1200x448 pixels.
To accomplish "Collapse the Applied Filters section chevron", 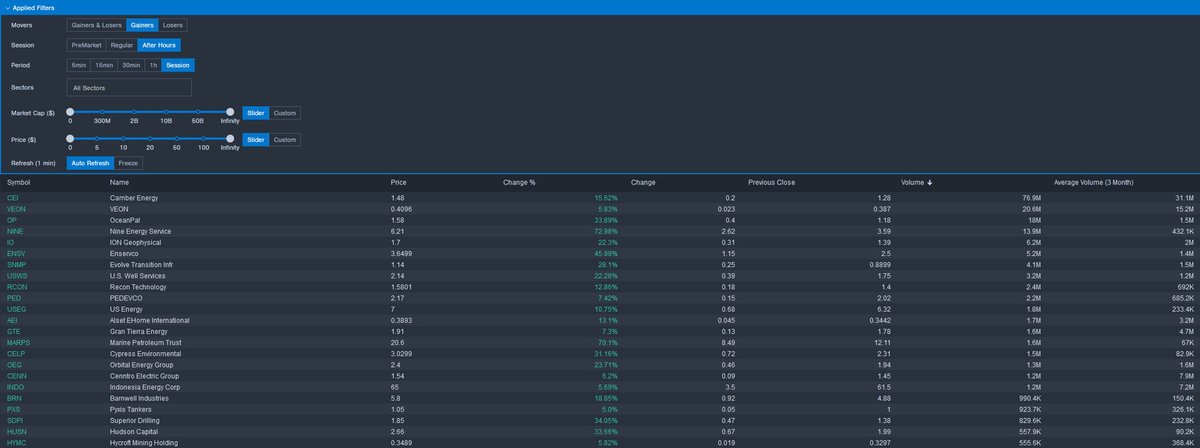I will point(6,7).
